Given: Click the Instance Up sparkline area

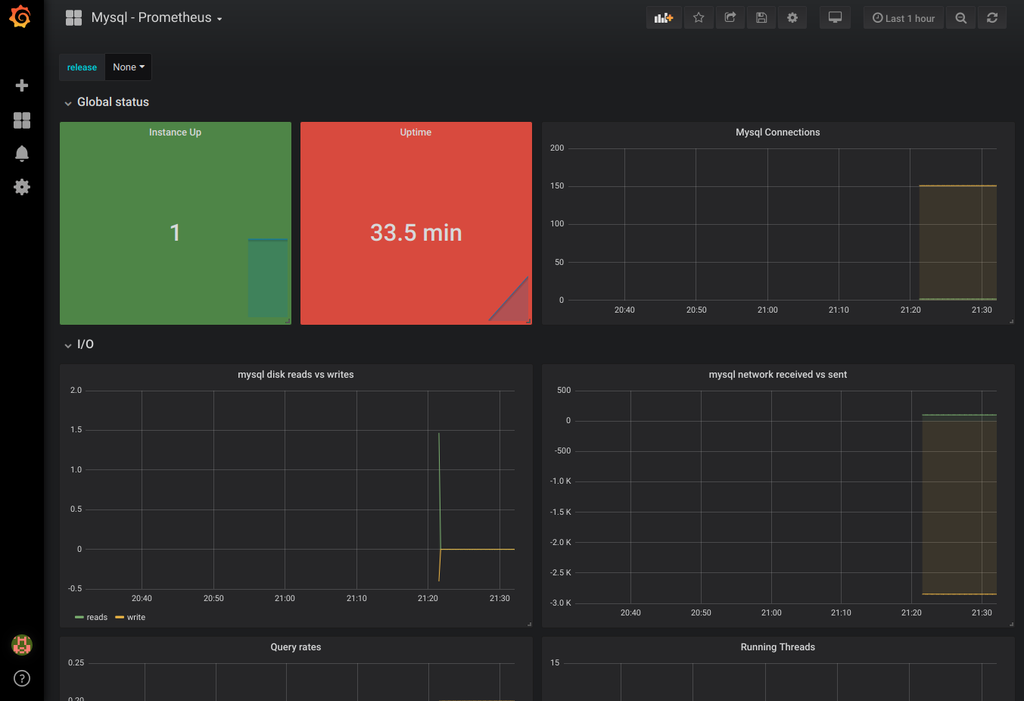Looking at the screenshot, I should [268, 278].
